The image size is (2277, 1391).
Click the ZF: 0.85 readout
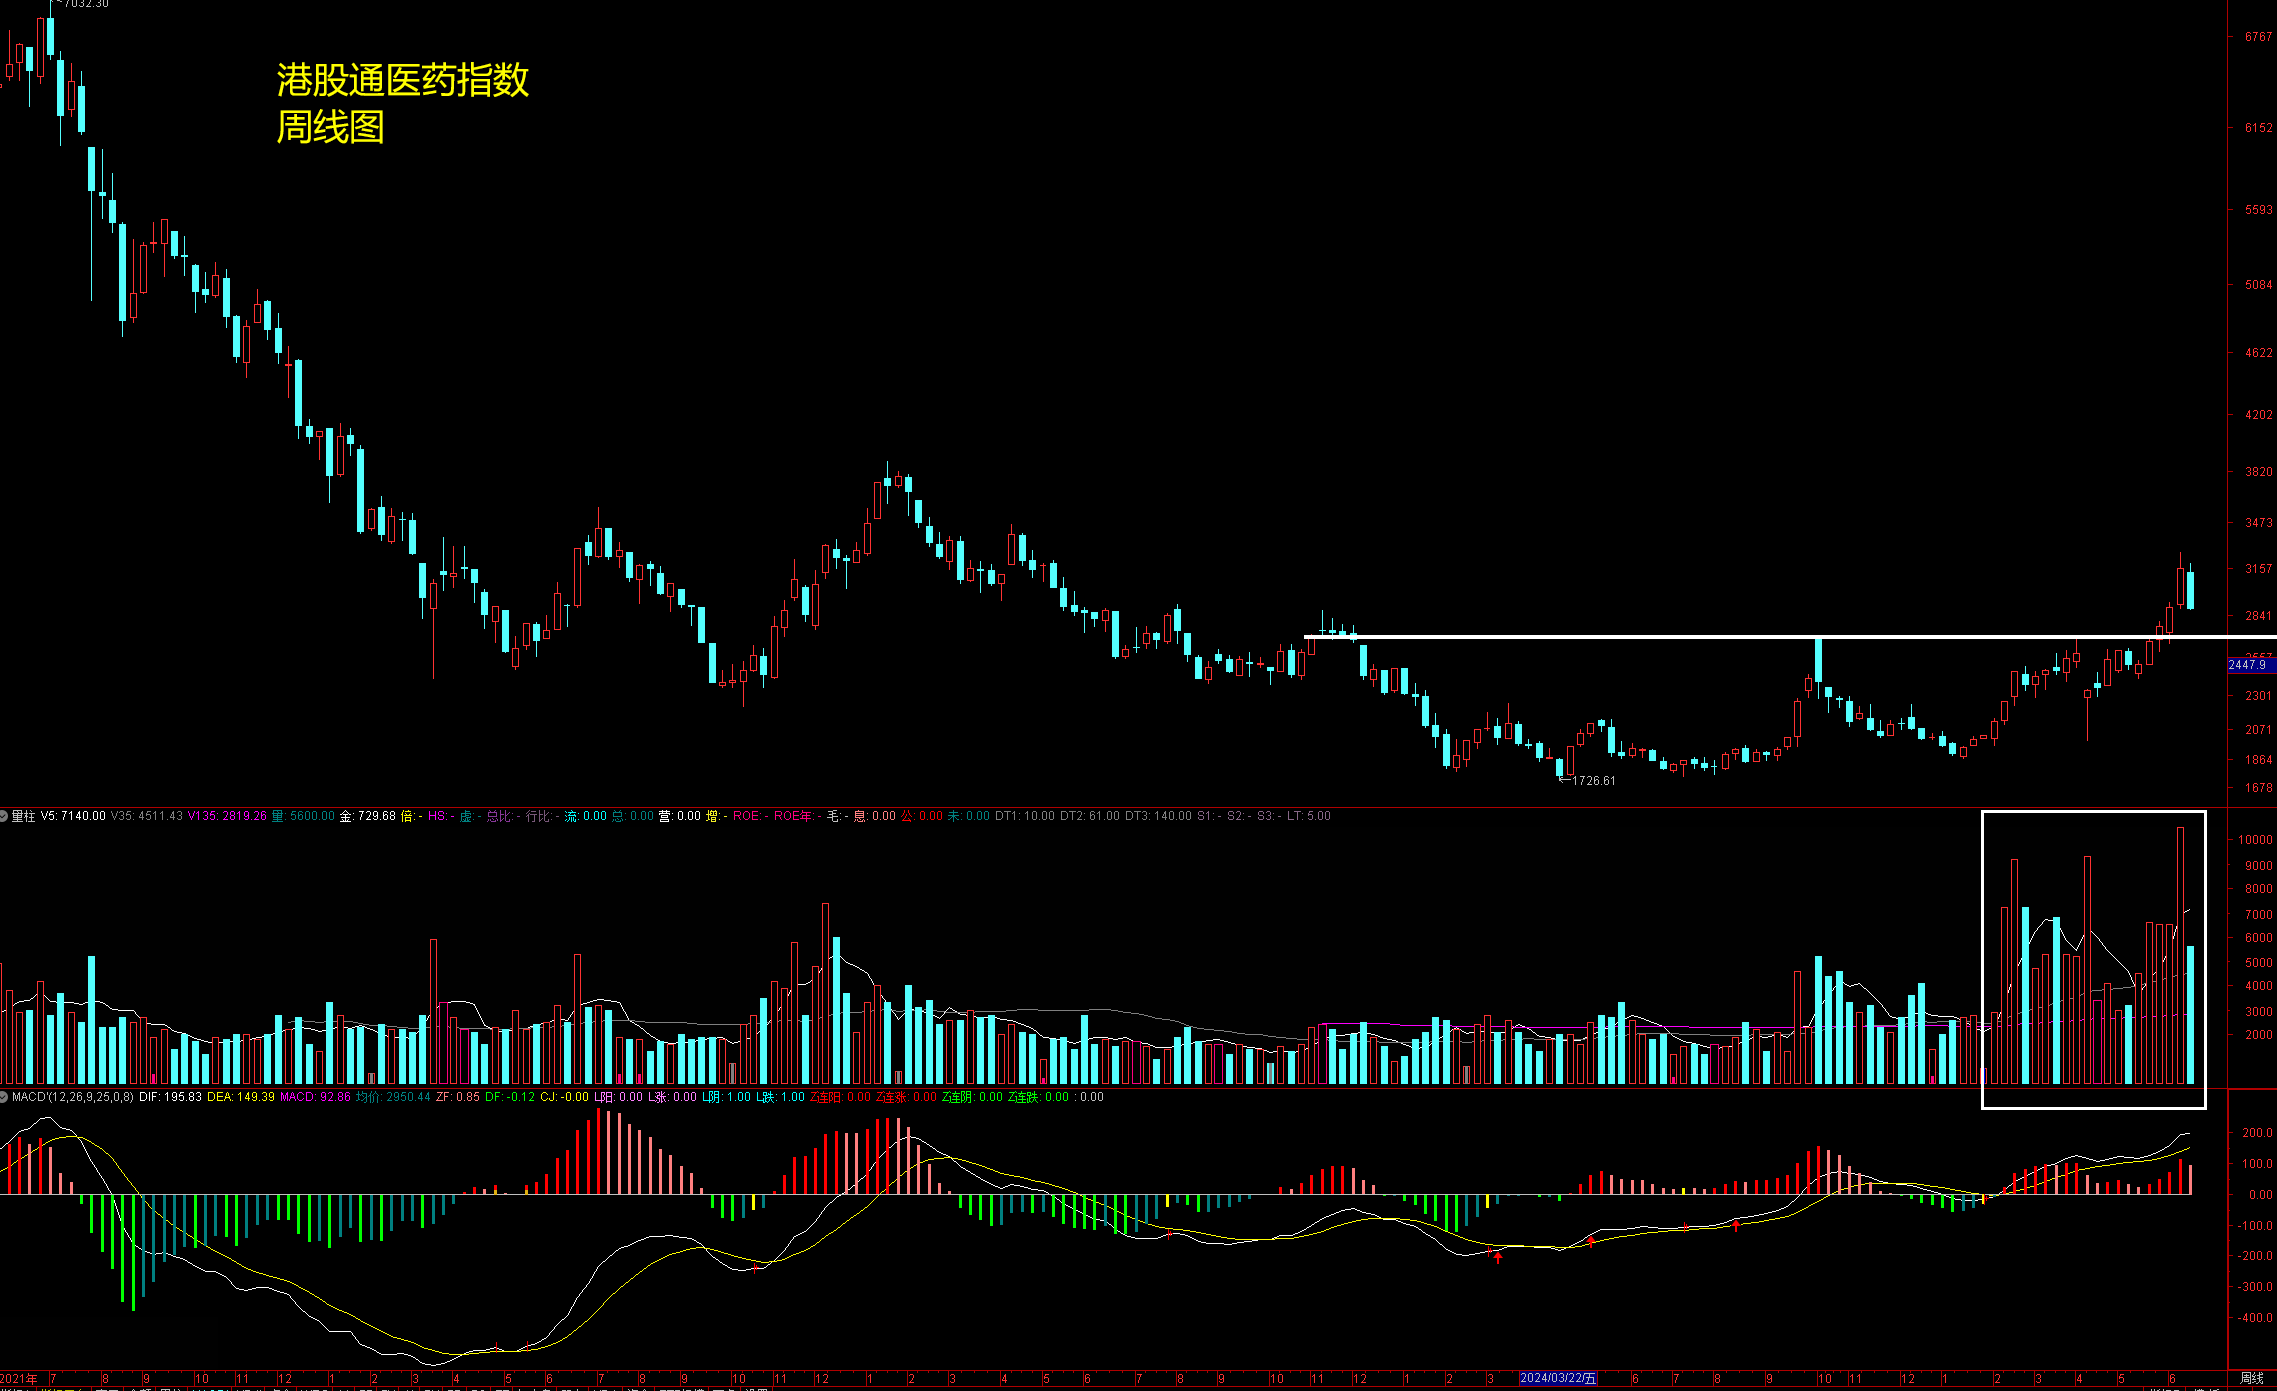pos(458,1097)
